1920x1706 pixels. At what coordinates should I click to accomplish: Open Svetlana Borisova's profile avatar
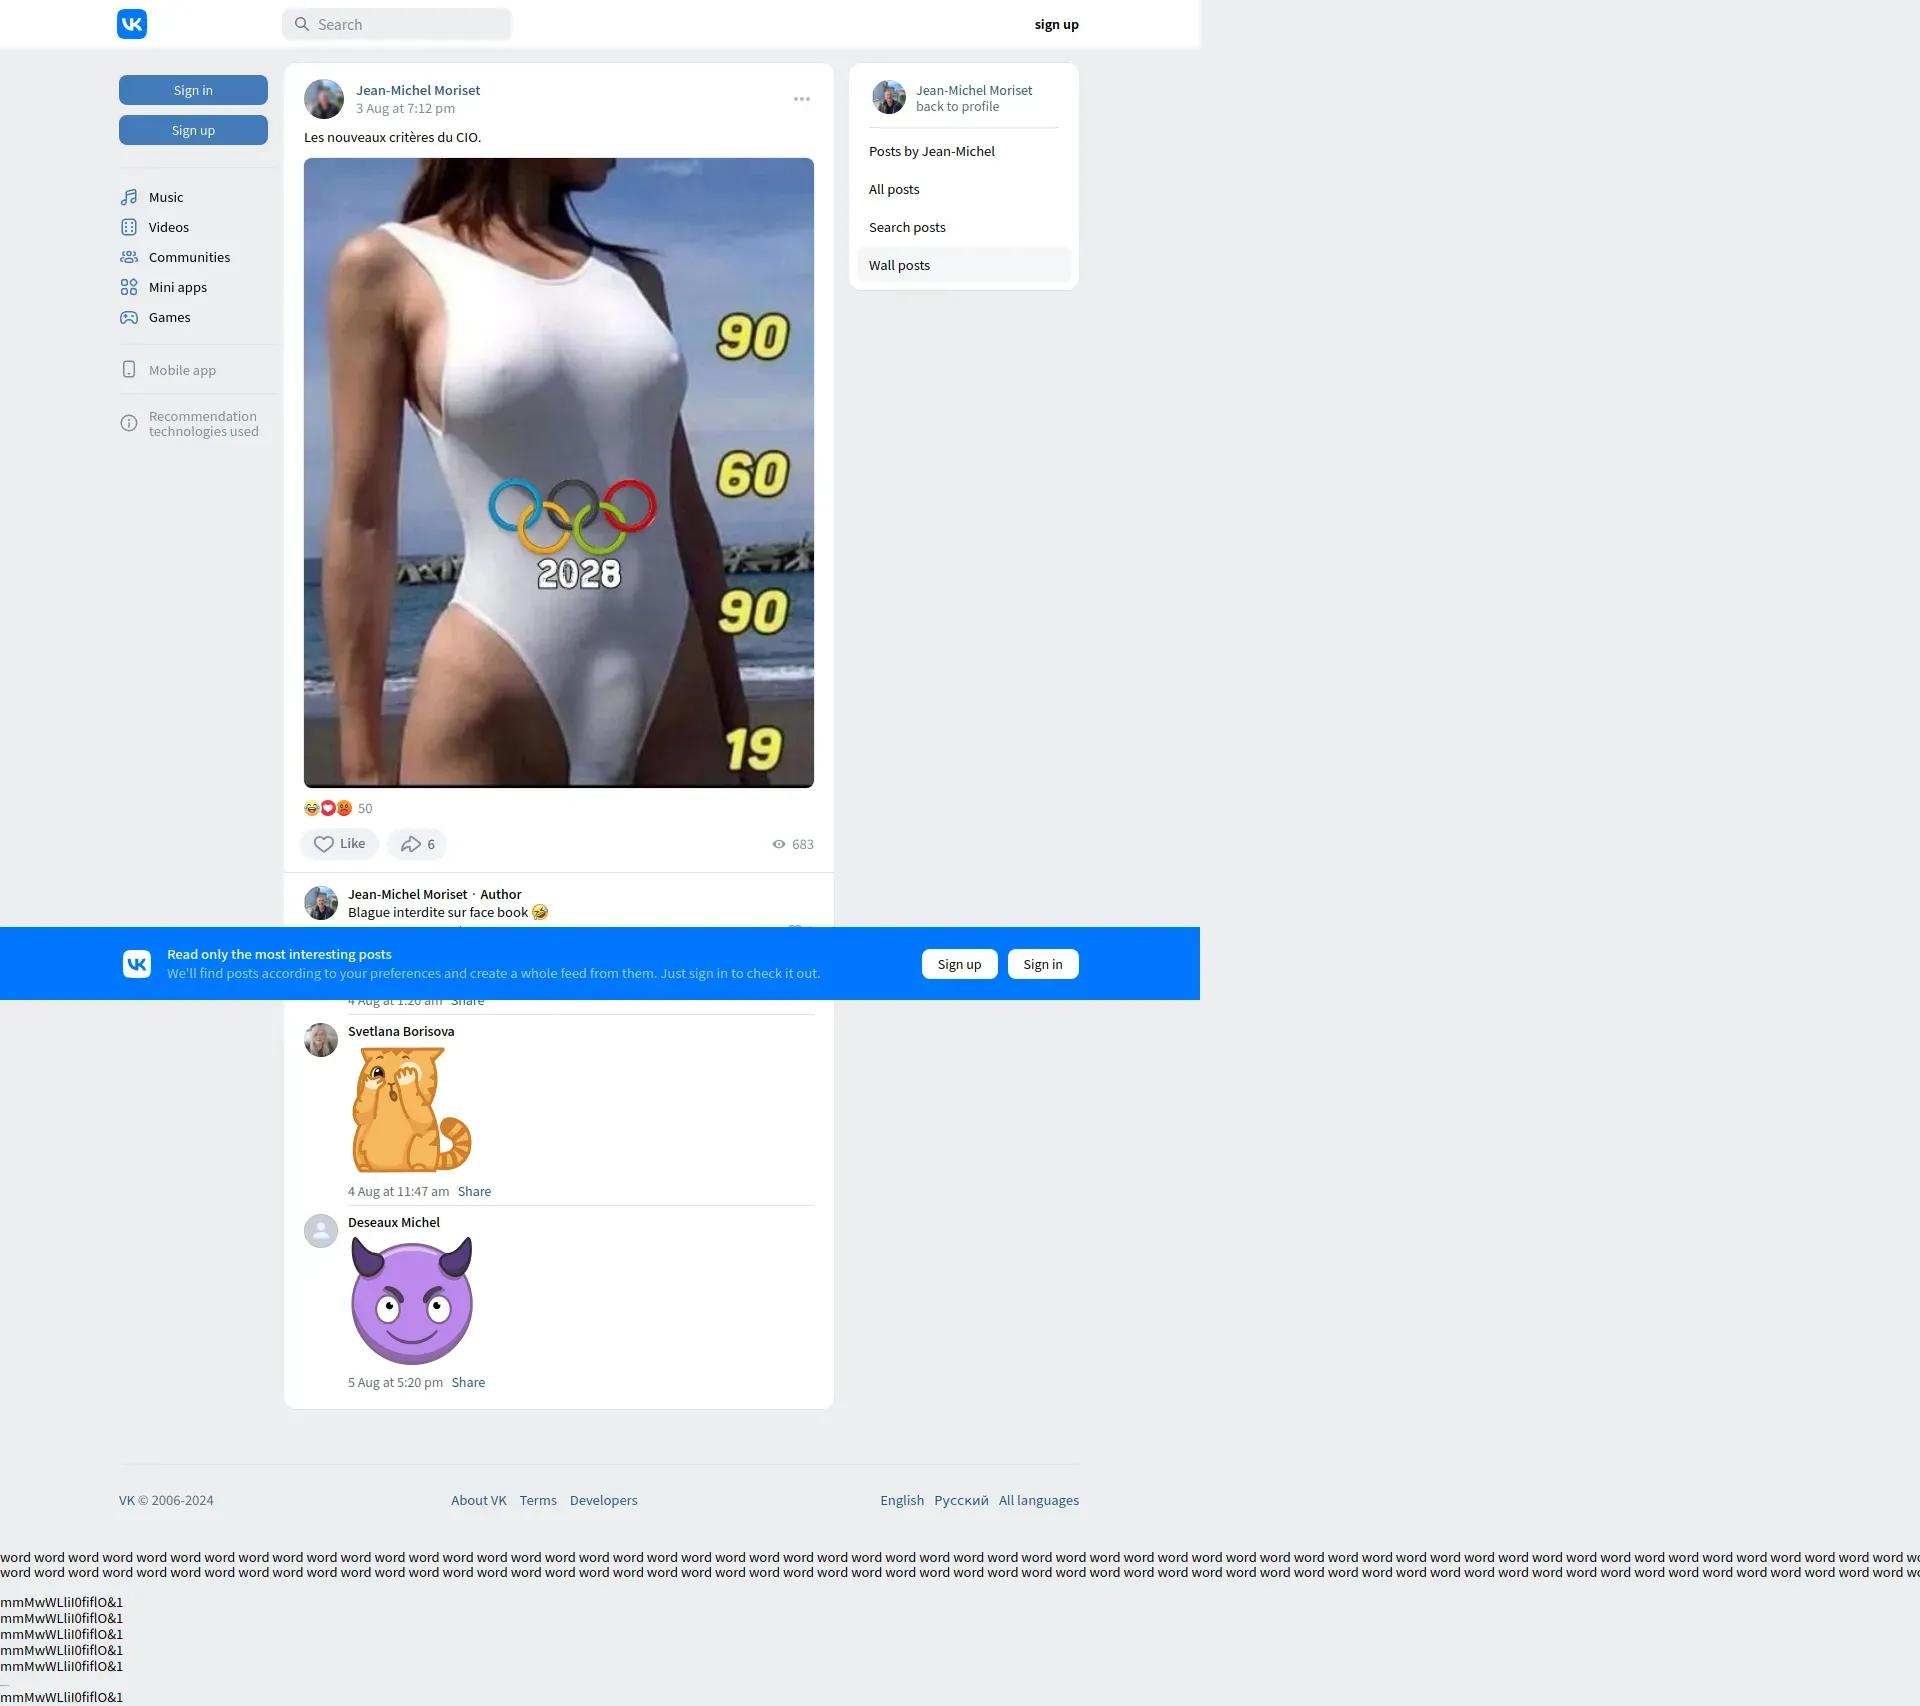click(x=321, y=1040)
